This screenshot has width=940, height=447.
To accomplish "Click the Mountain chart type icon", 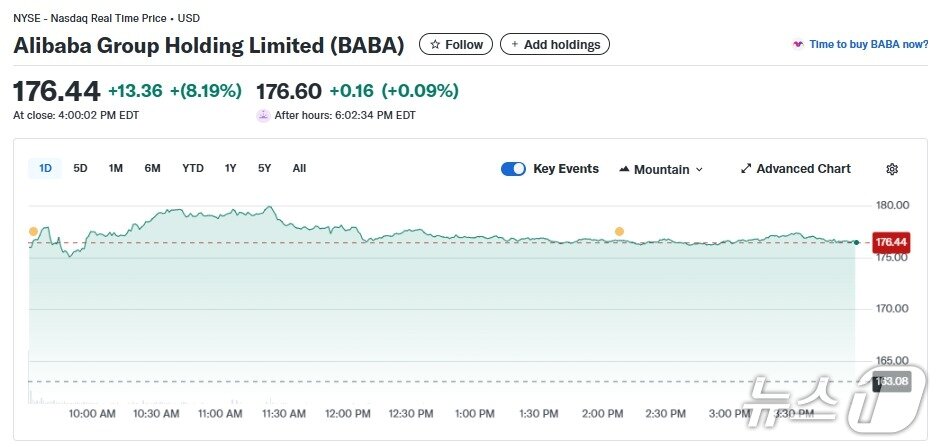I will tap(625, 169).
